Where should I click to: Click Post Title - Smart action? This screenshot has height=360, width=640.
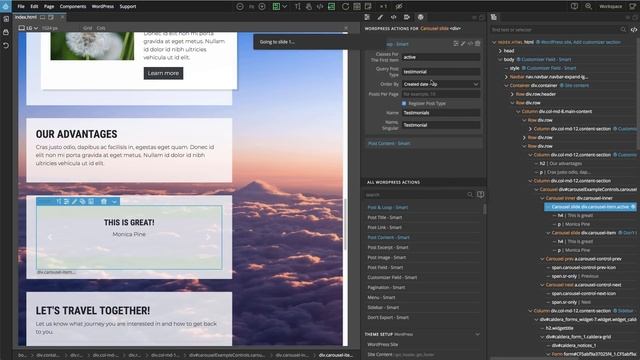(x=385, y=217)
